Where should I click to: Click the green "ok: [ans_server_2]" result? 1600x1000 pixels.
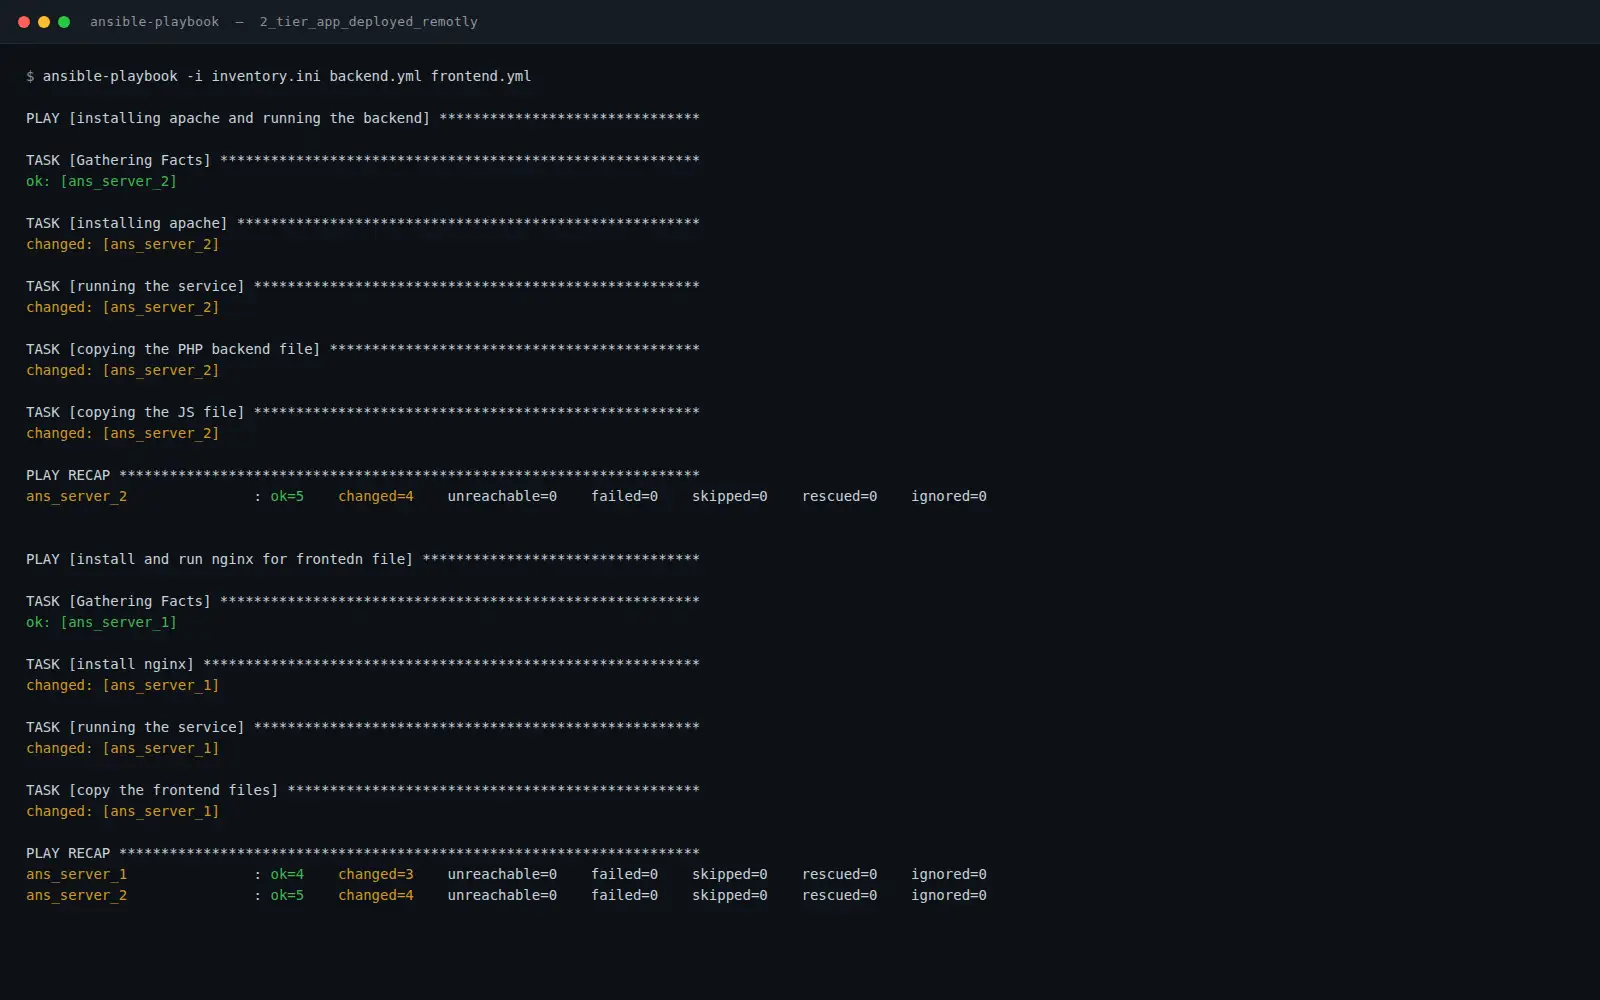click(101, 181)
